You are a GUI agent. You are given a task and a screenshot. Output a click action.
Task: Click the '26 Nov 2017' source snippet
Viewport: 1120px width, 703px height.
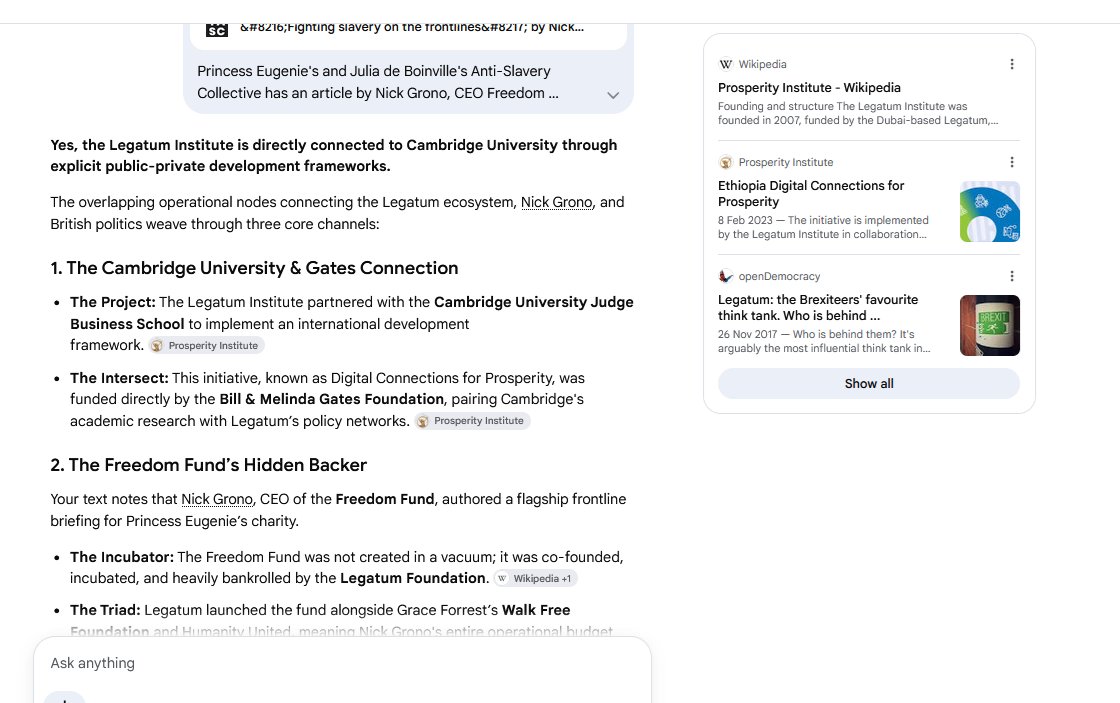[x=824, y=341]
